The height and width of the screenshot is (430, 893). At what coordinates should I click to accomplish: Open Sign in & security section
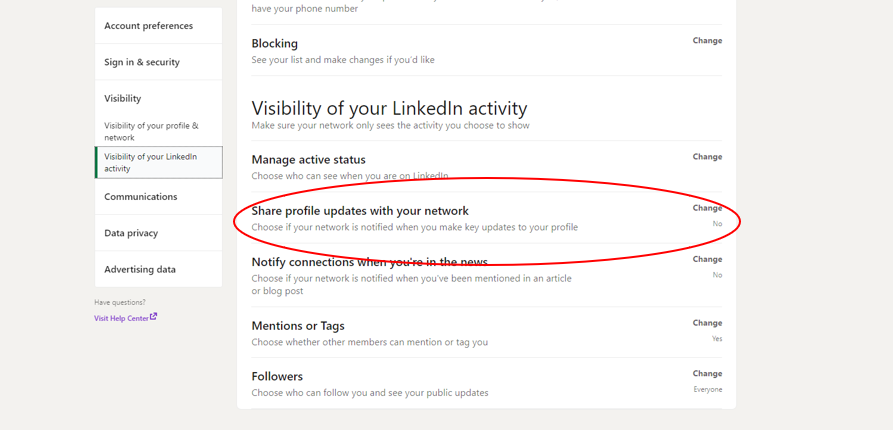point(158,62)
